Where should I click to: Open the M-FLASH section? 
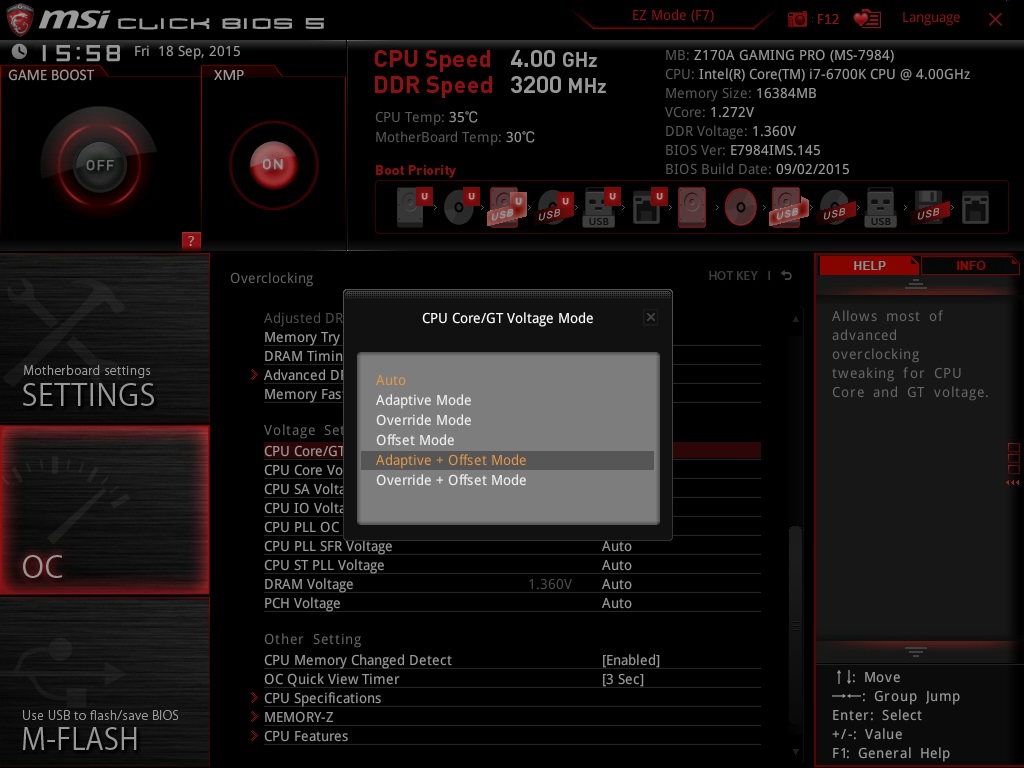coord(104,682)
